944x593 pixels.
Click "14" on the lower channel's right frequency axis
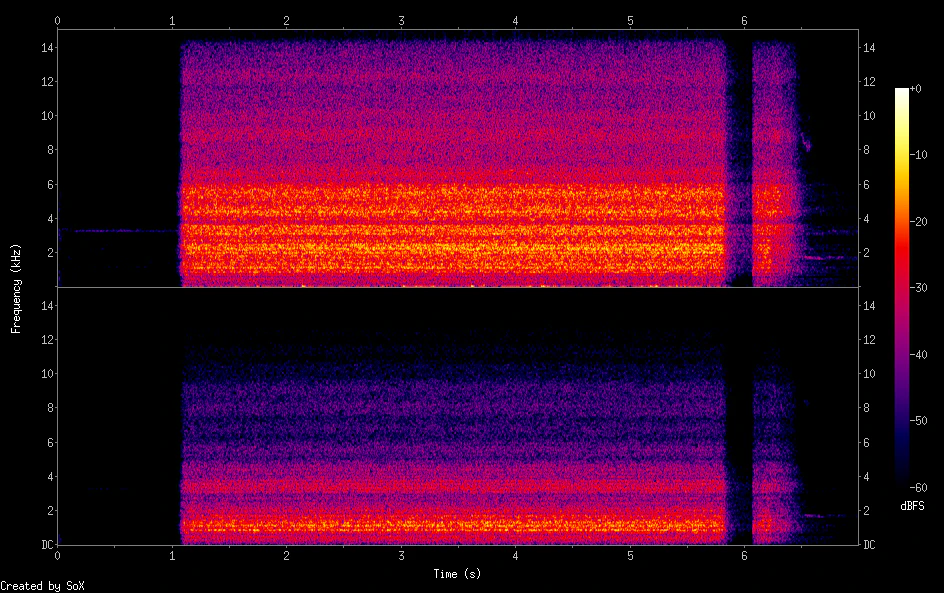tap(869, 306)
